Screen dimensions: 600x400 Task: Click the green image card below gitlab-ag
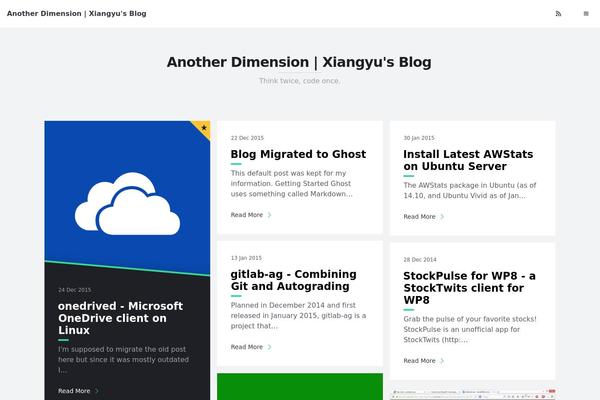tap(300, 387)
